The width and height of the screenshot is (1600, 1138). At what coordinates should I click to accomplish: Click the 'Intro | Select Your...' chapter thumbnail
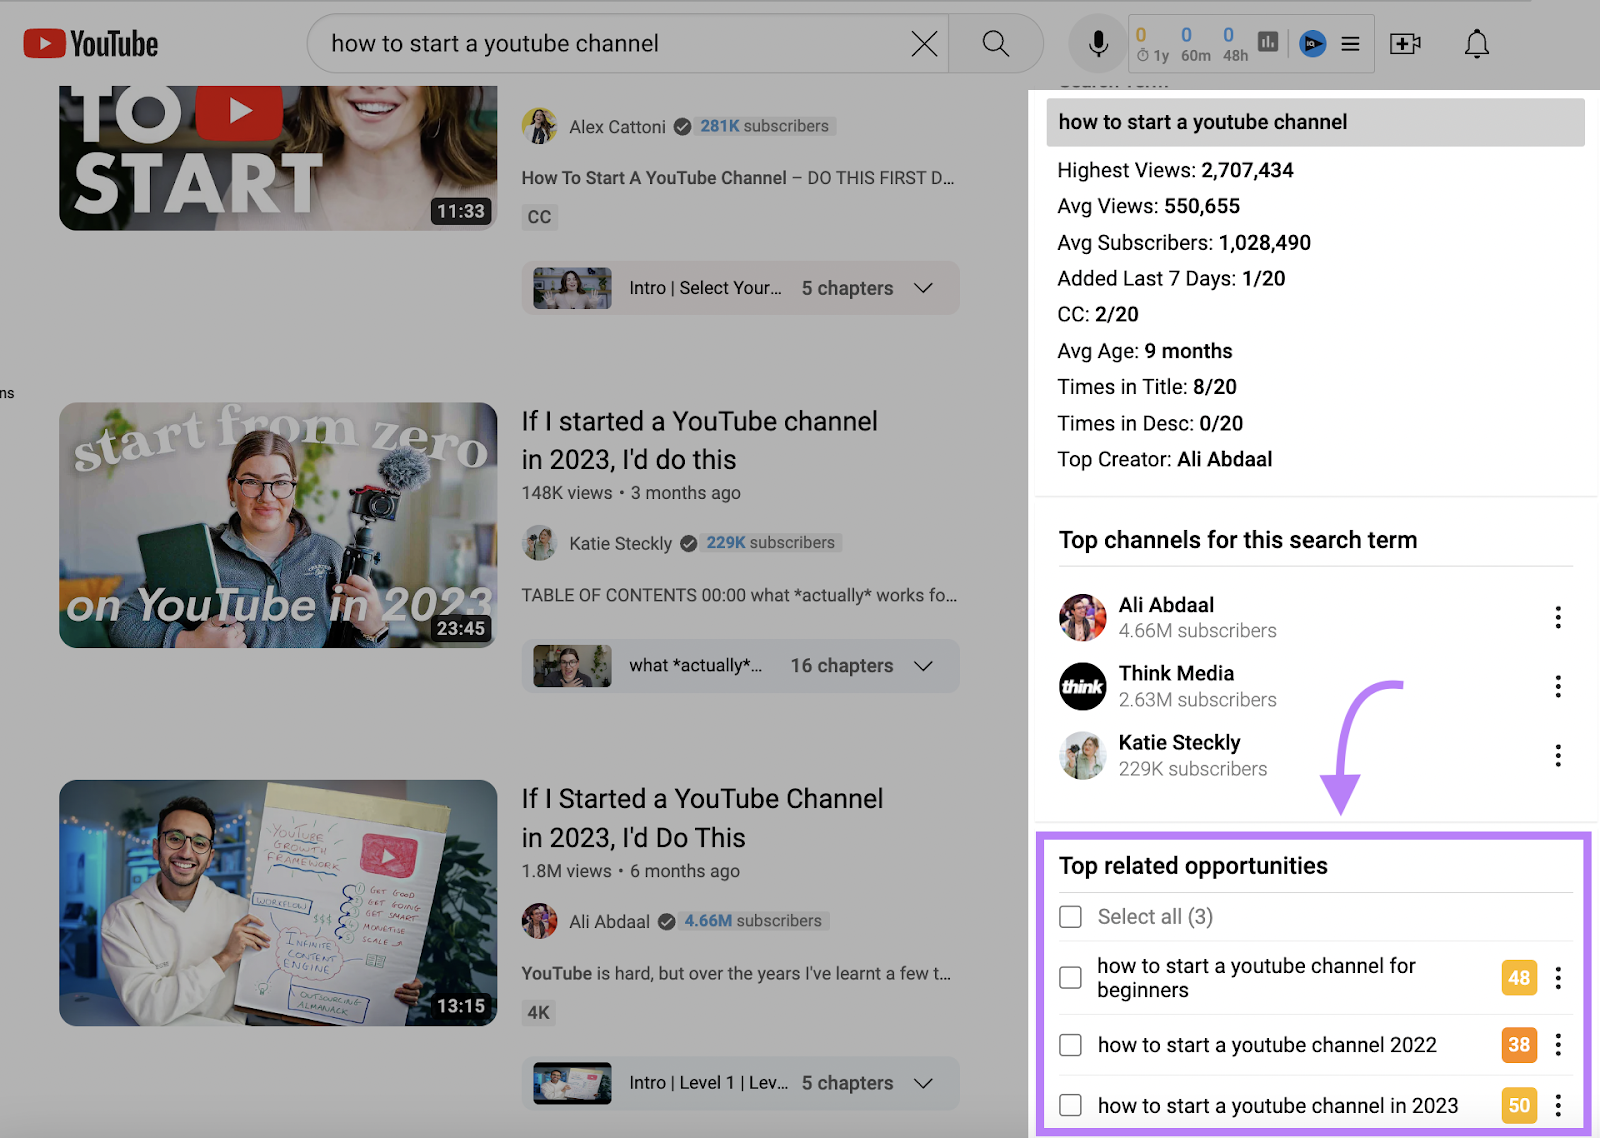[x=572, y=288]
